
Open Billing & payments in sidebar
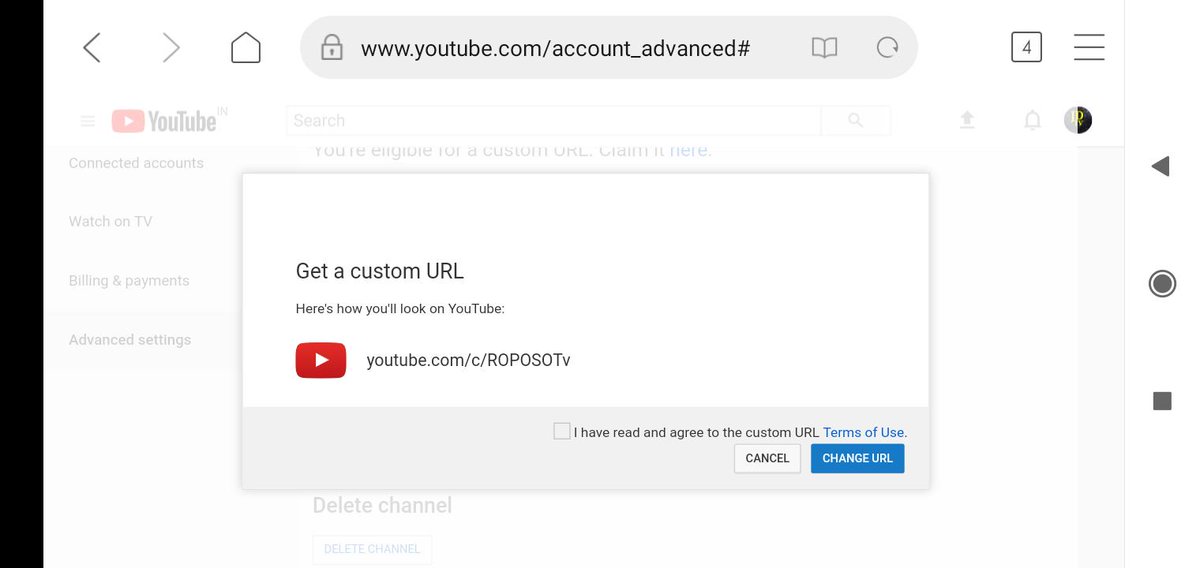(129, 281)
